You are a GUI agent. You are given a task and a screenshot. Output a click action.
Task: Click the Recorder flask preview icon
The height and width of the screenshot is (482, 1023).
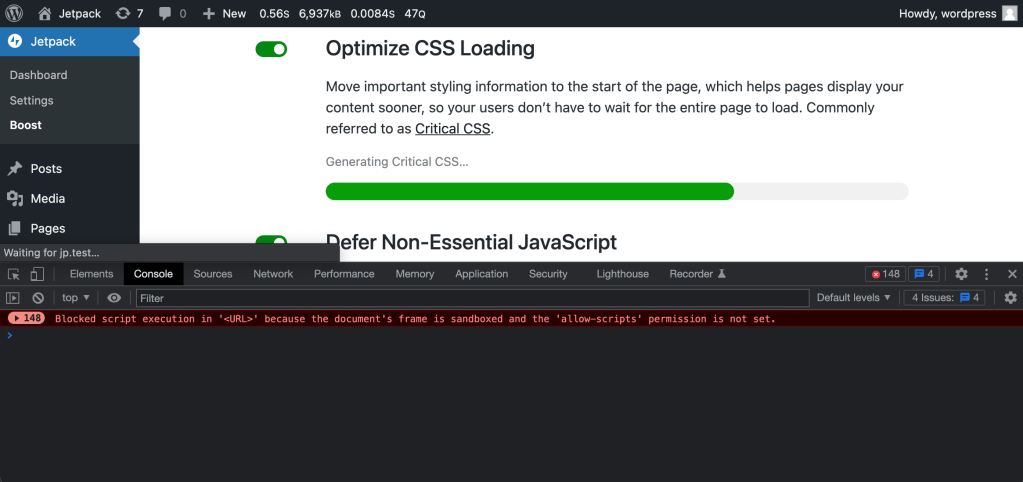click(722, 274)
